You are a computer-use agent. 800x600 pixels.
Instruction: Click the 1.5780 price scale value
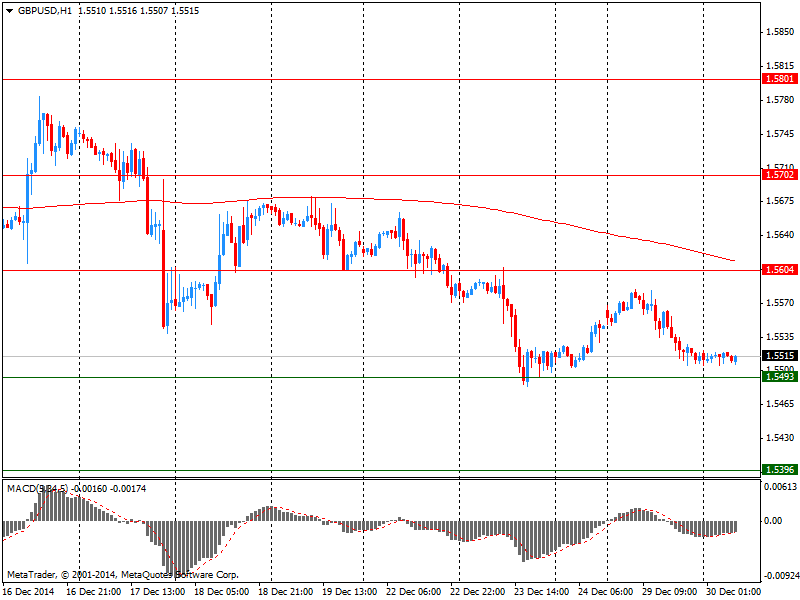[x=780, y=99]
